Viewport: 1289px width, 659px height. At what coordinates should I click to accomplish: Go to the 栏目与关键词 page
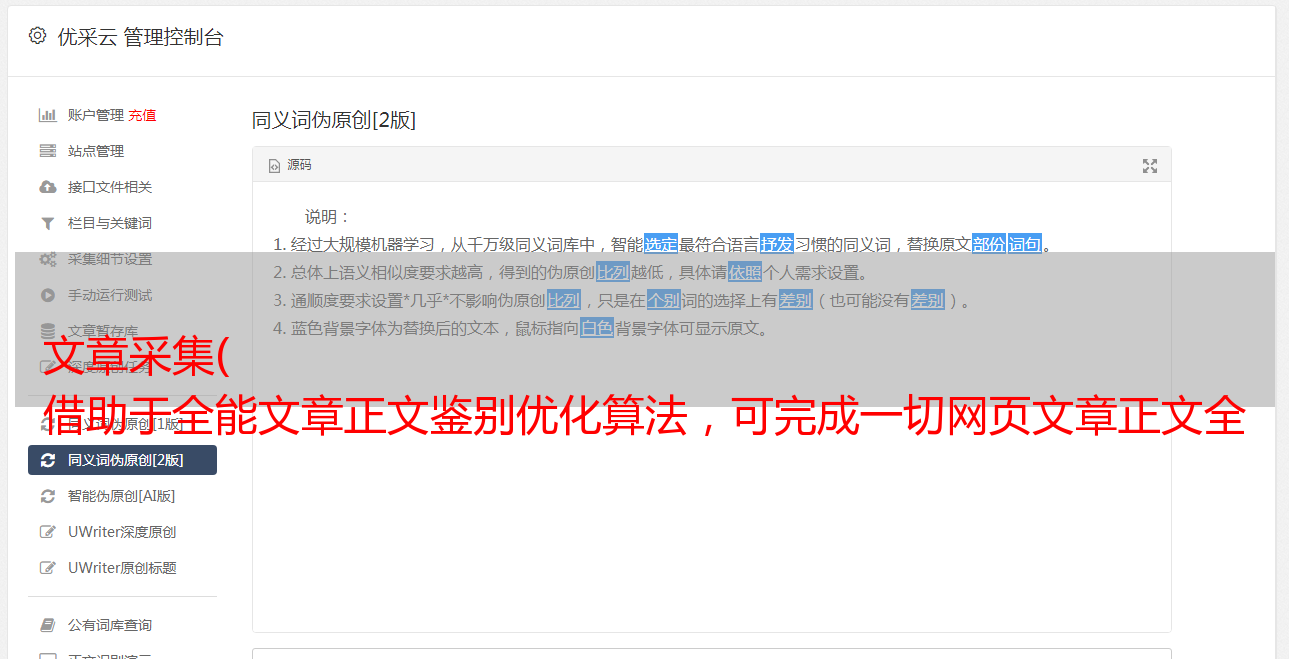point(122,223)
